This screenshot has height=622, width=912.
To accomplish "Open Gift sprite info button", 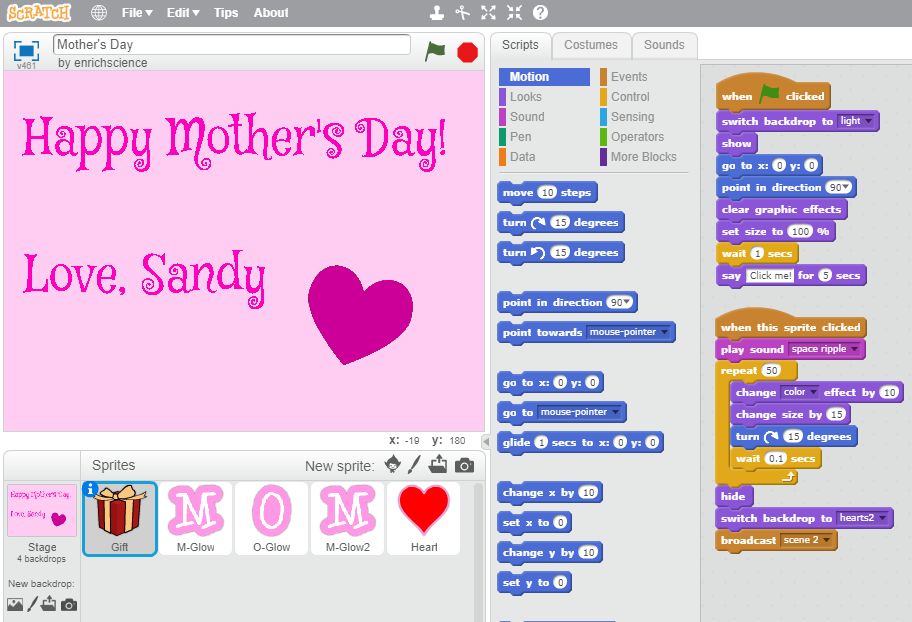I will tap(91, 489).
